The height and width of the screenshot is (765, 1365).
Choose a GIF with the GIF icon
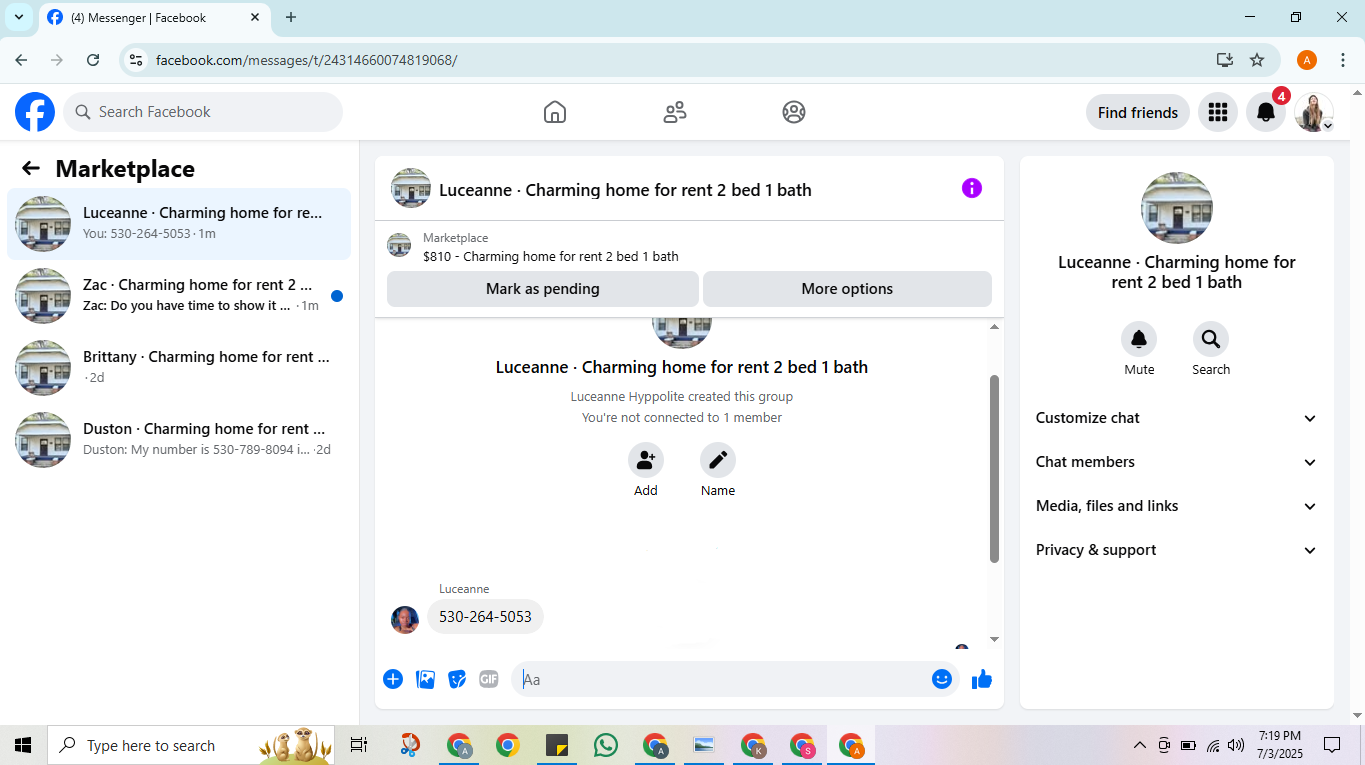tap(489, 679)
